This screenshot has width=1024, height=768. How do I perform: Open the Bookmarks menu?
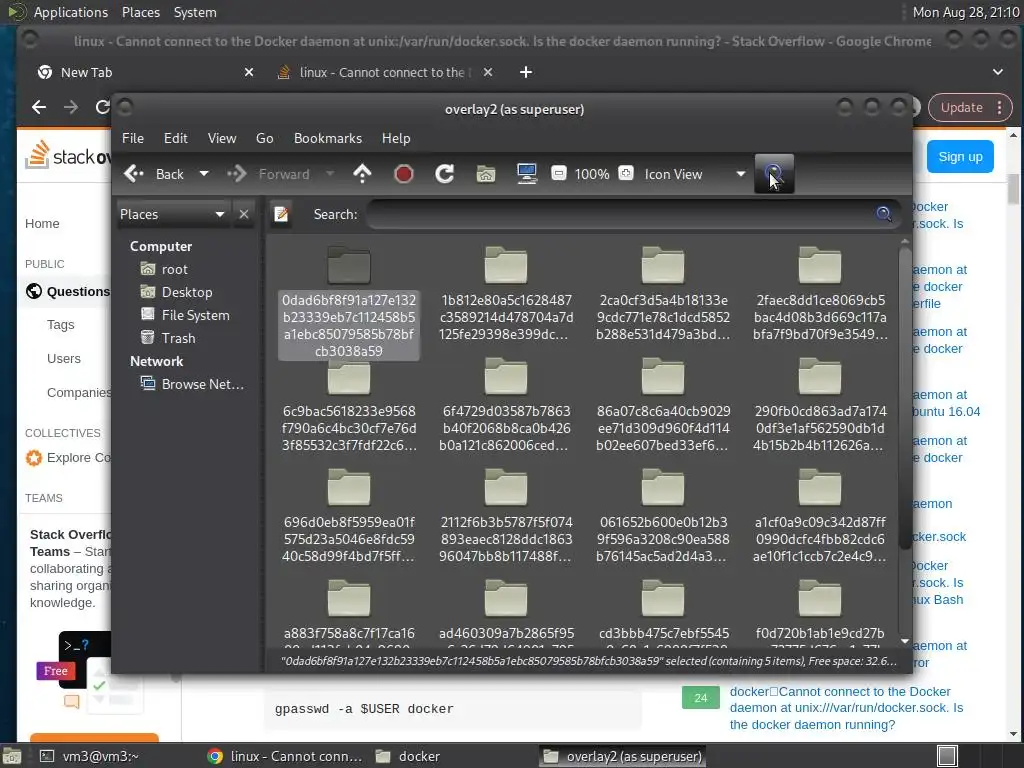(x=328, y=138)
